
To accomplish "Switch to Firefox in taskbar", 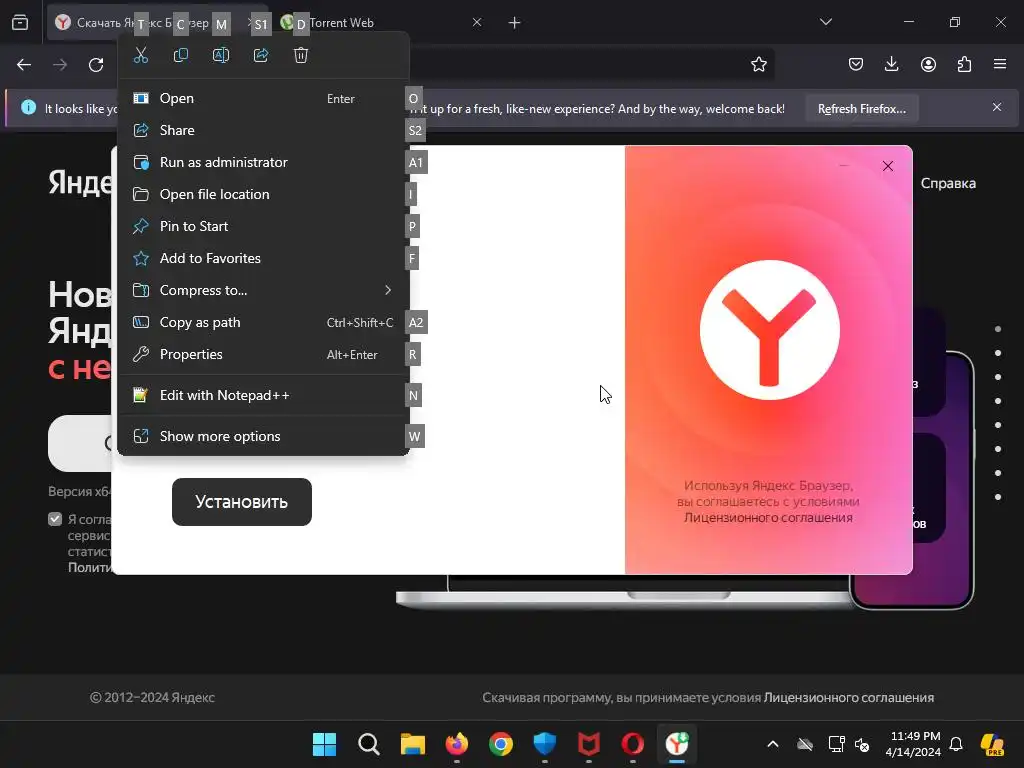I will point(456,744).
